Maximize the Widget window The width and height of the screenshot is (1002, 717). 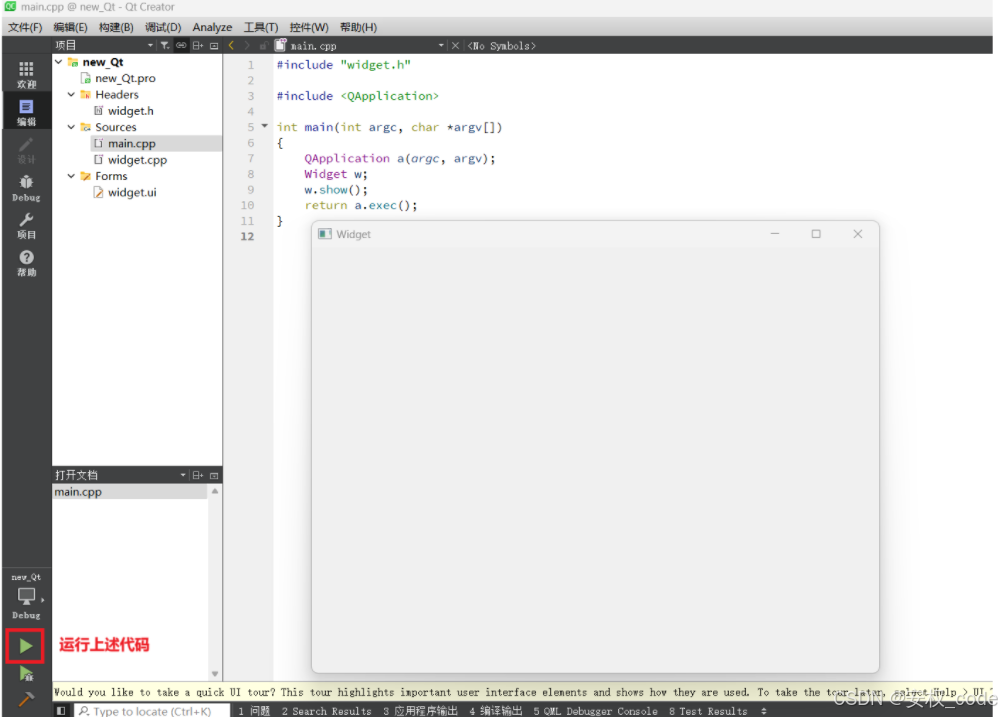click(x=816, y=234)
